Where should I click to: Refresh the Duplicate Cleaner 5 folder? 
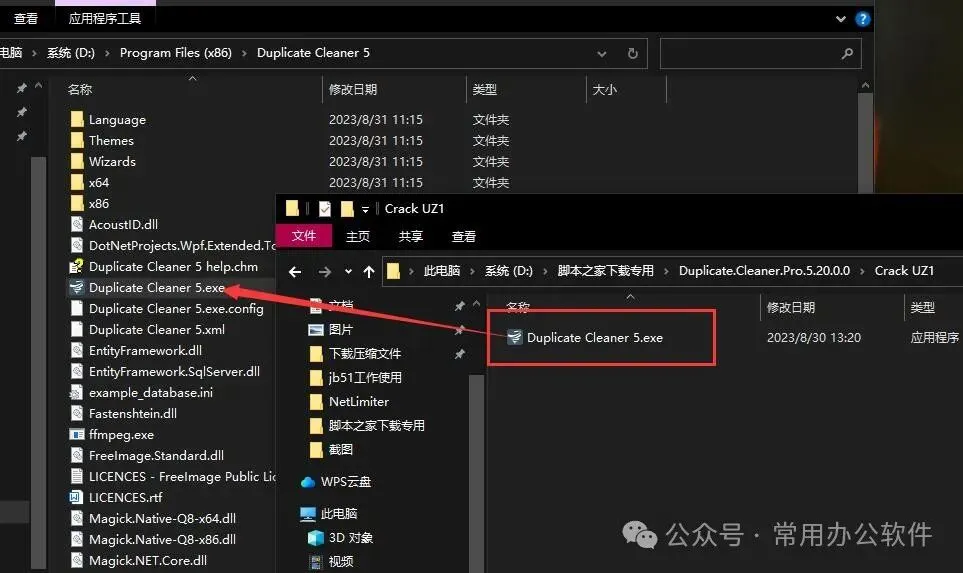(x=633, y=53)
